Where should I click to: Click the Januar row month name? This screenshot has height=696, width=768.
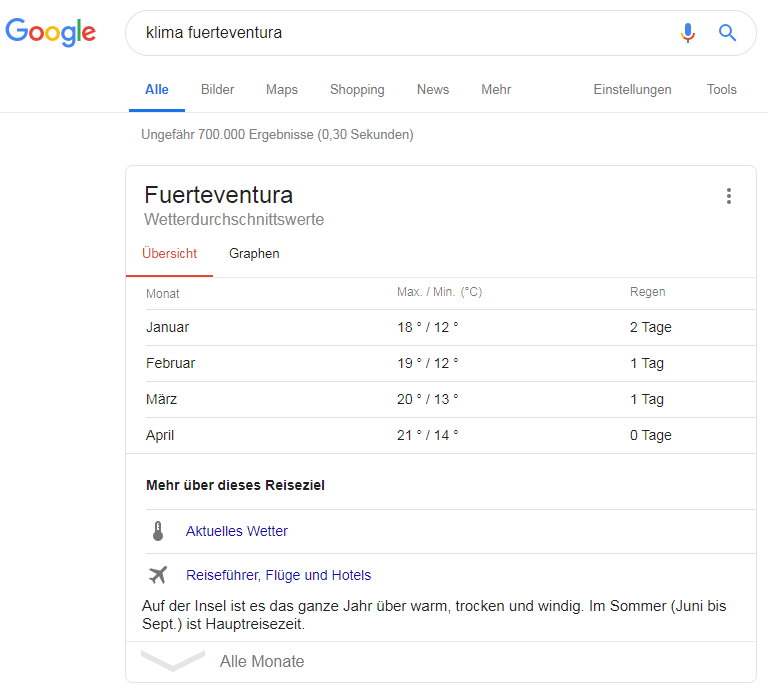[x=168, y=327]
